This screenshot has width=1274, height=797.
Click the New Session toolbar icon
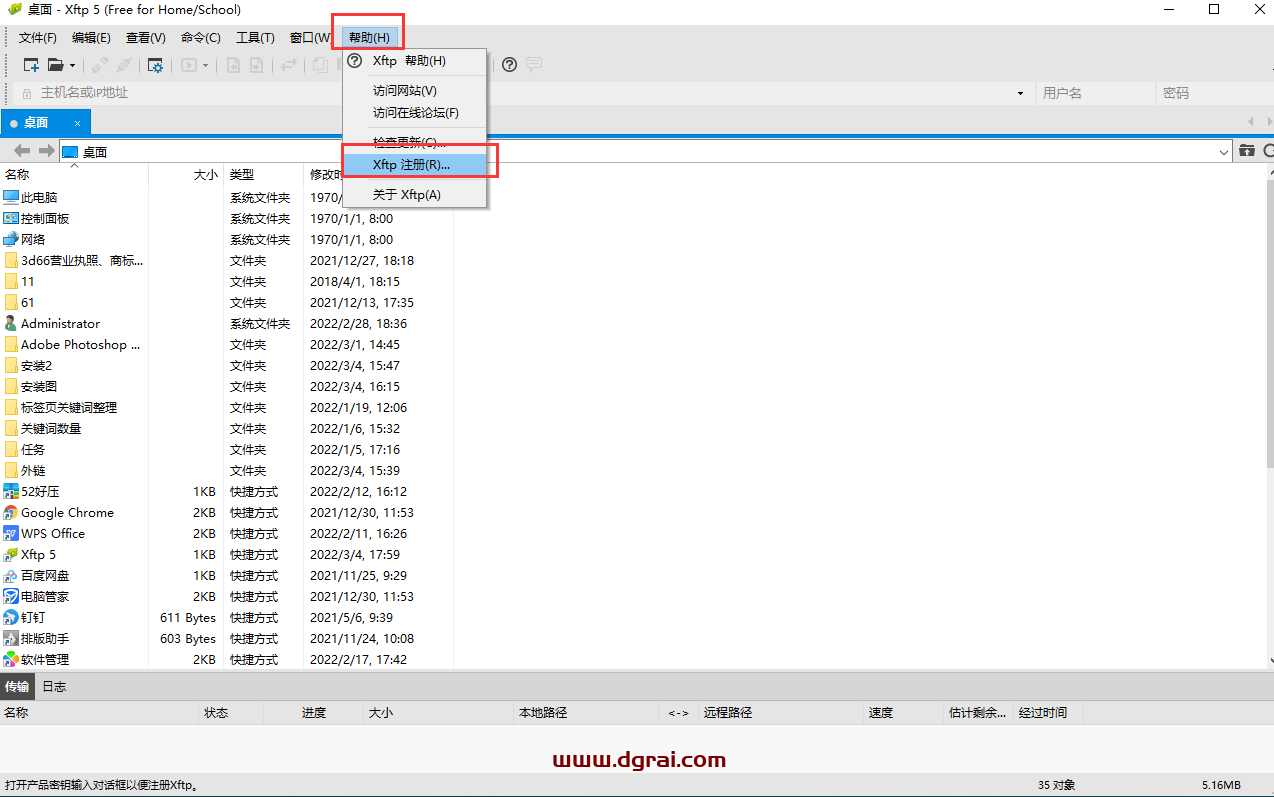[x=31, y=65]
